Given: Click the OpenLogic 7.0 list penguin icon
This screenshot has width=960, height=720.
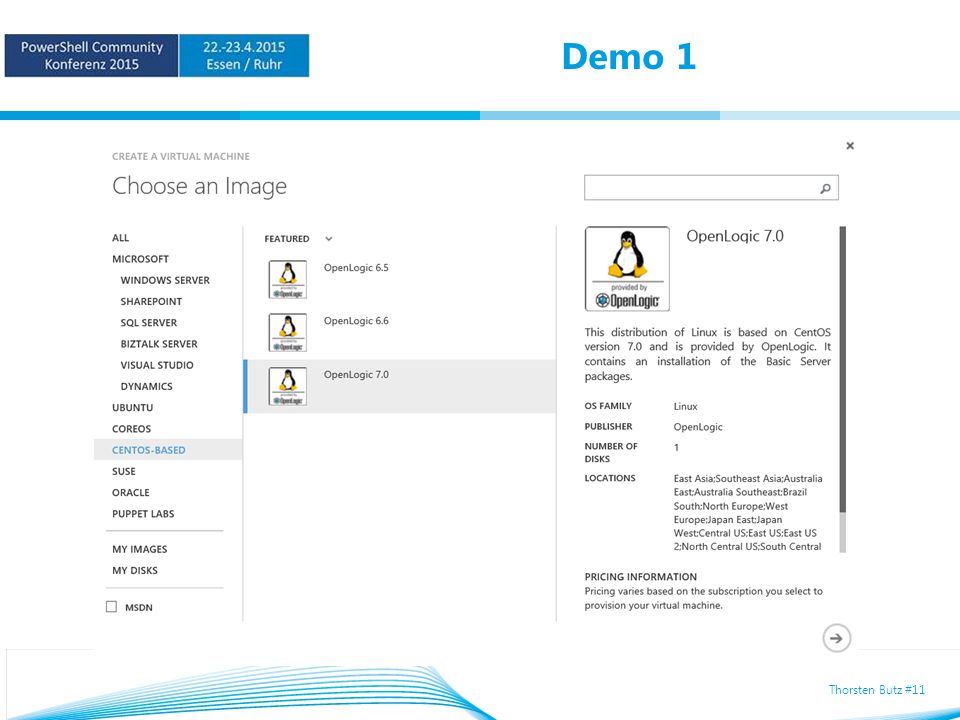Looking at the screenshot, I should click(288, 386).
